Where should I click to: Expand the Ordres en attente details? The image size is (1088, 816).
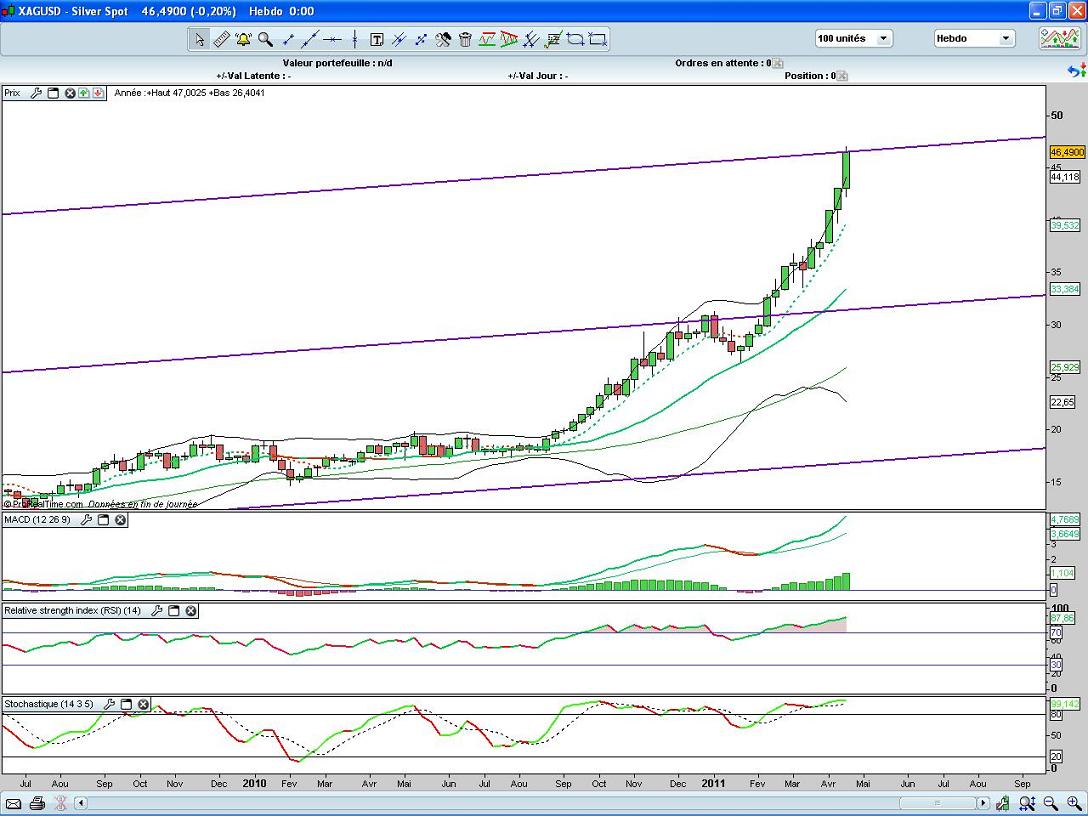778,63
